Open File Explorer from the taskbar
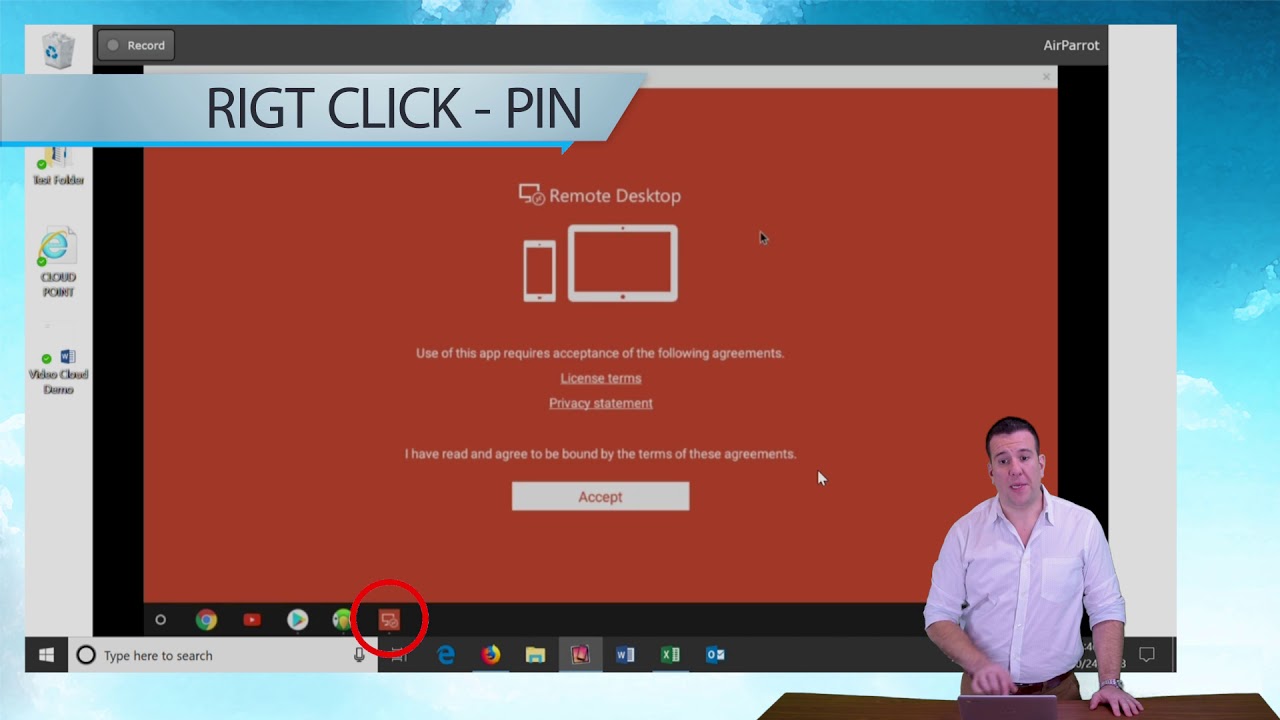 point(536,655)
